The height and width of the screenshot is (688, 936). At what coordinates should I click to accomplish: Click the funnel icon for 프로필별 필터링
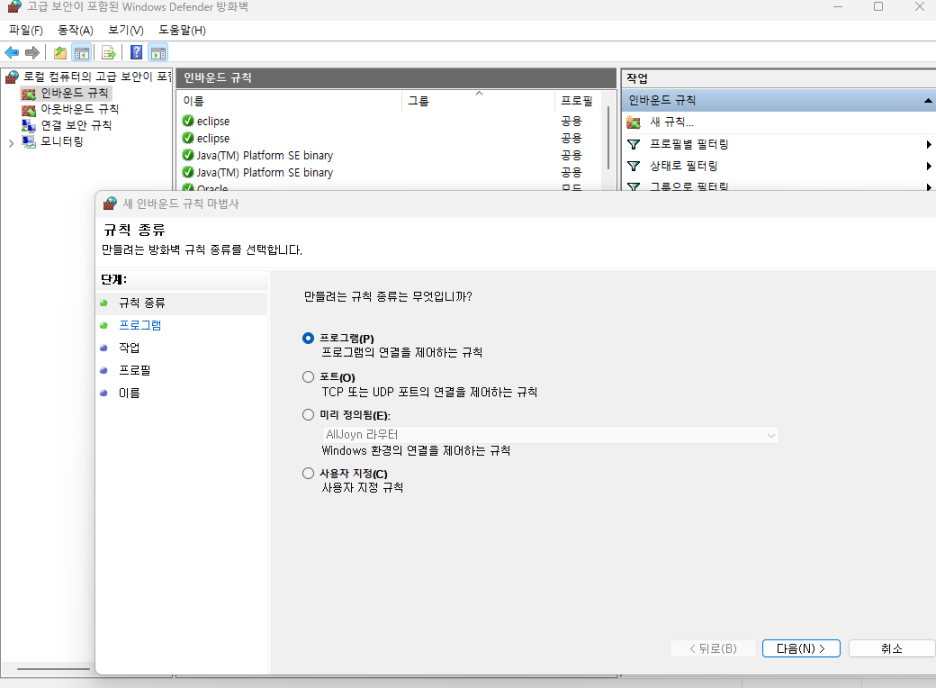click(633, 144)
